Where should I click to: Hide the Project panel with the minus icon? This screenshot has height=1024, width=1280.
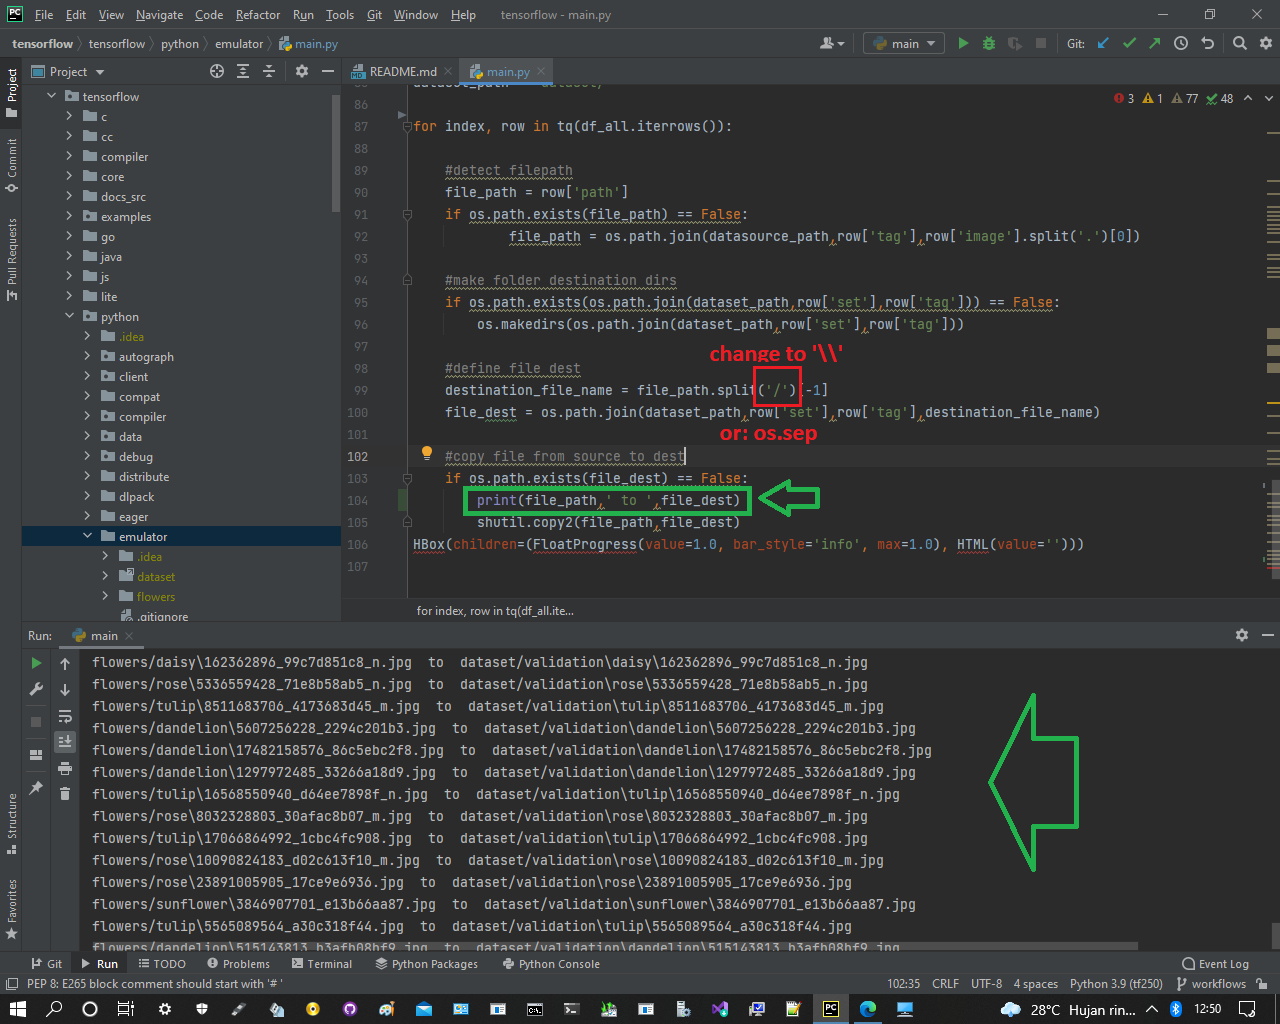coord(327,71)
